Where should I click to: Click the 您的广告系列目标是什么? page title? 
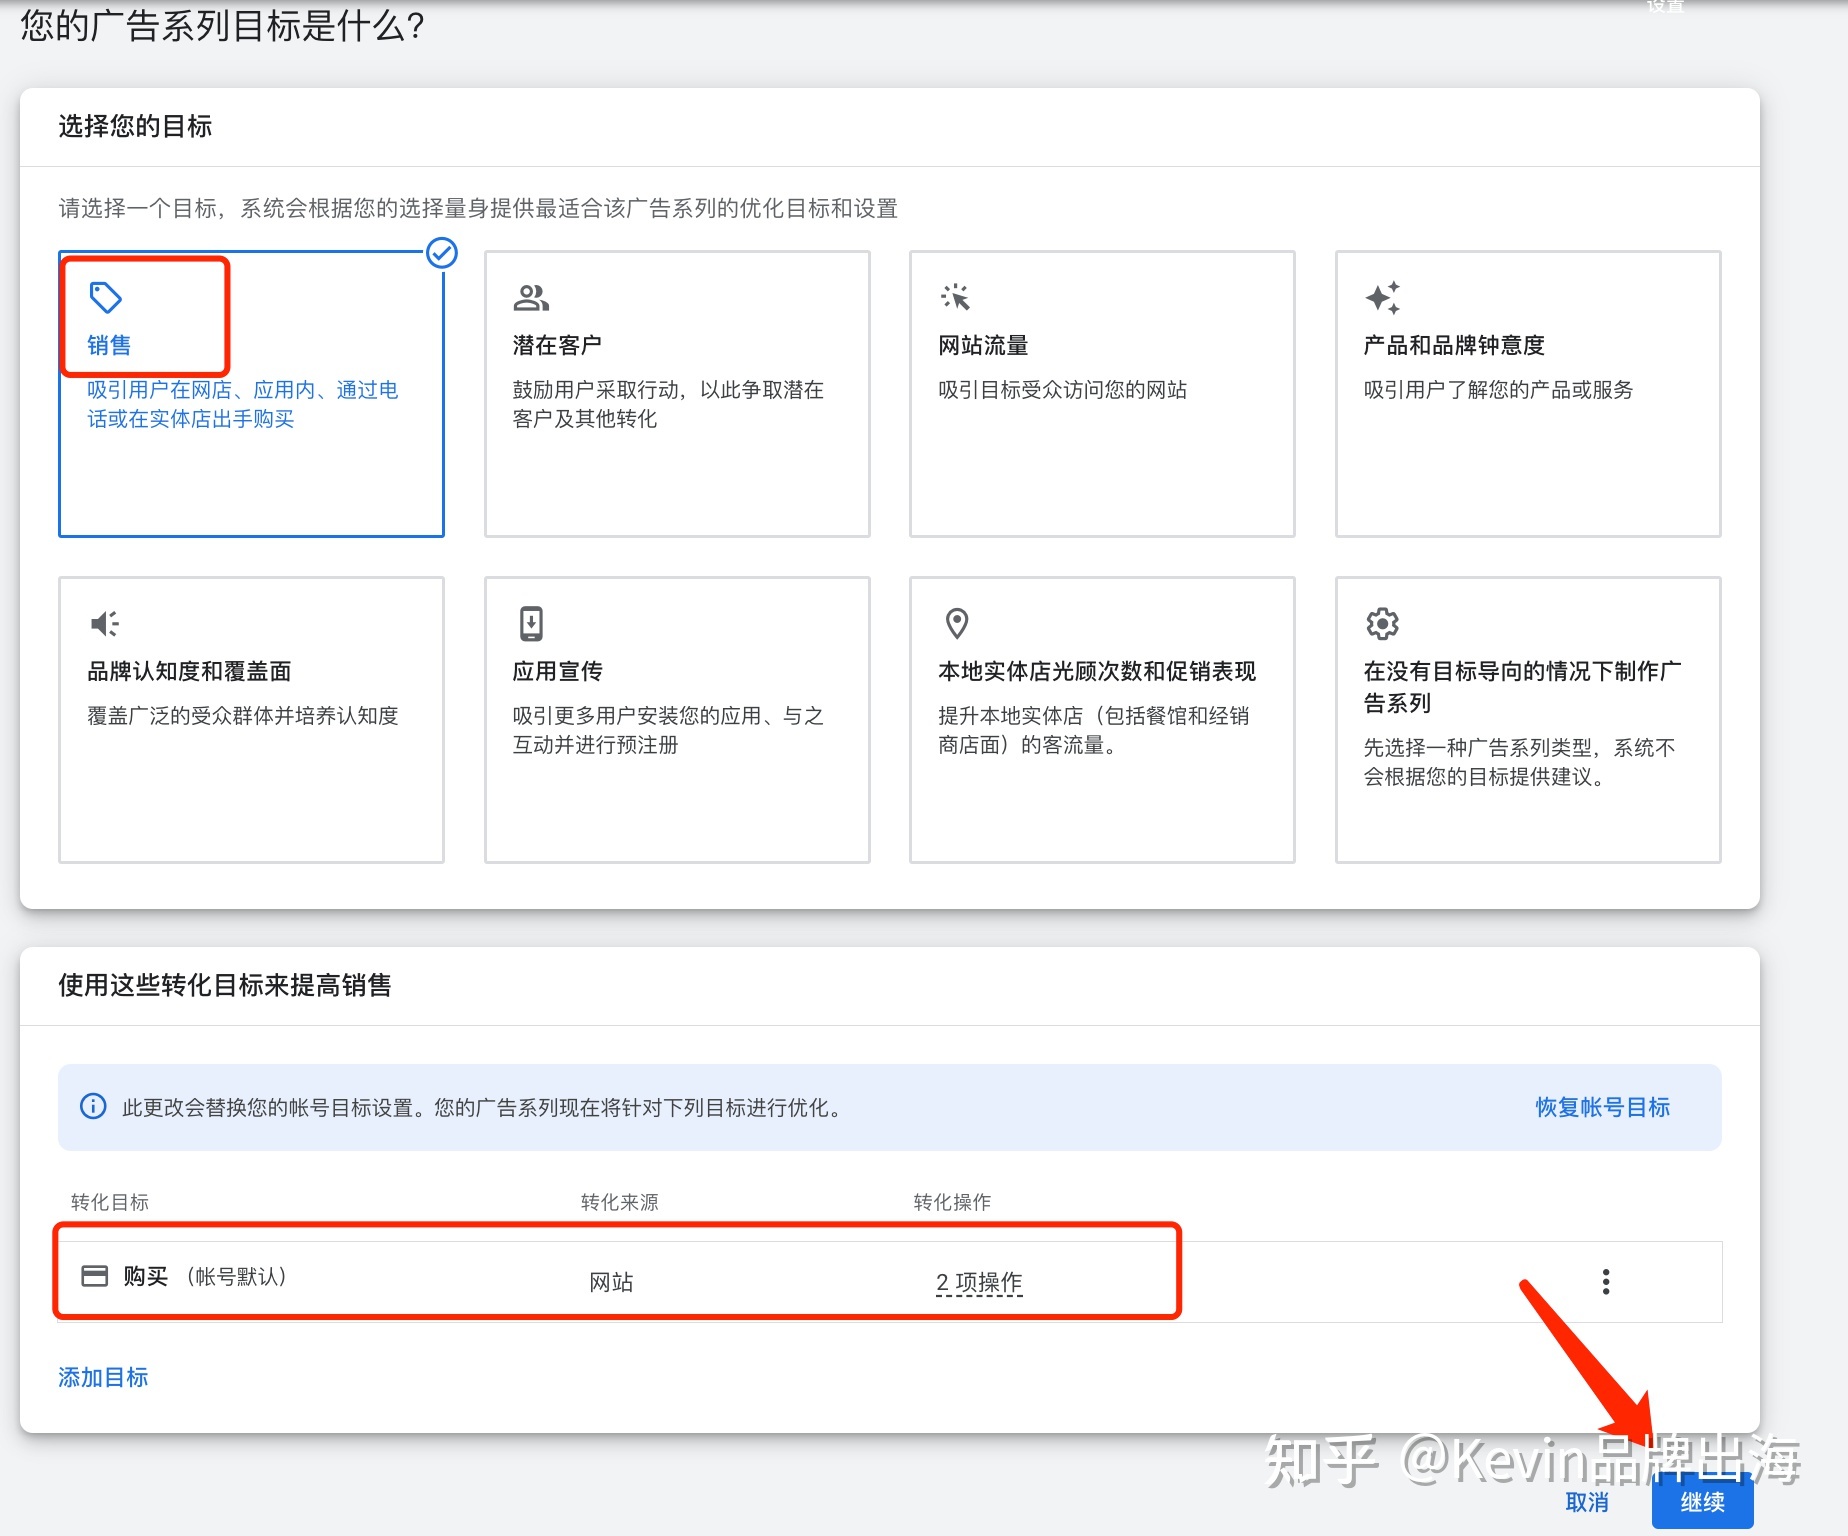click(223, 26)
